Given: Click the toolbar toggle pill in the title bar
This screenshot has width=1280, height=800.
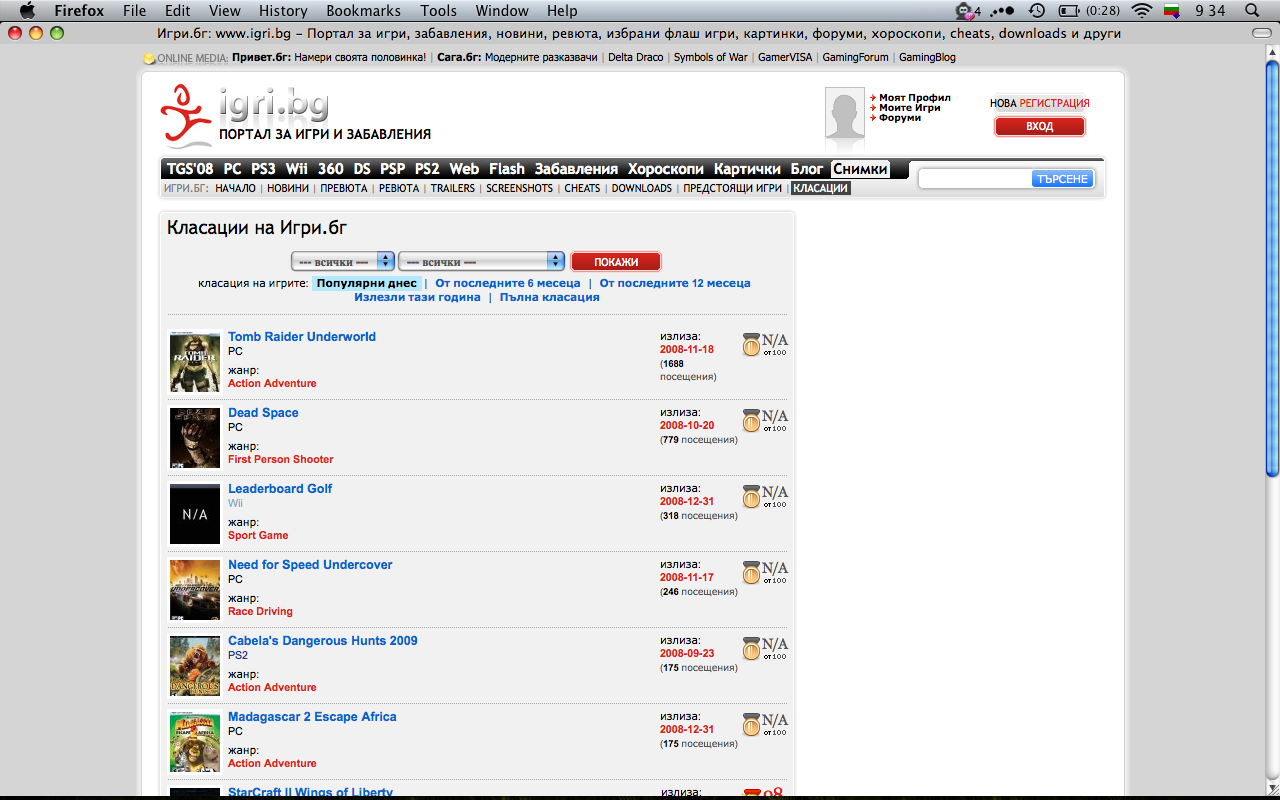Looking at the screenshot, I should click(1262, 33).
